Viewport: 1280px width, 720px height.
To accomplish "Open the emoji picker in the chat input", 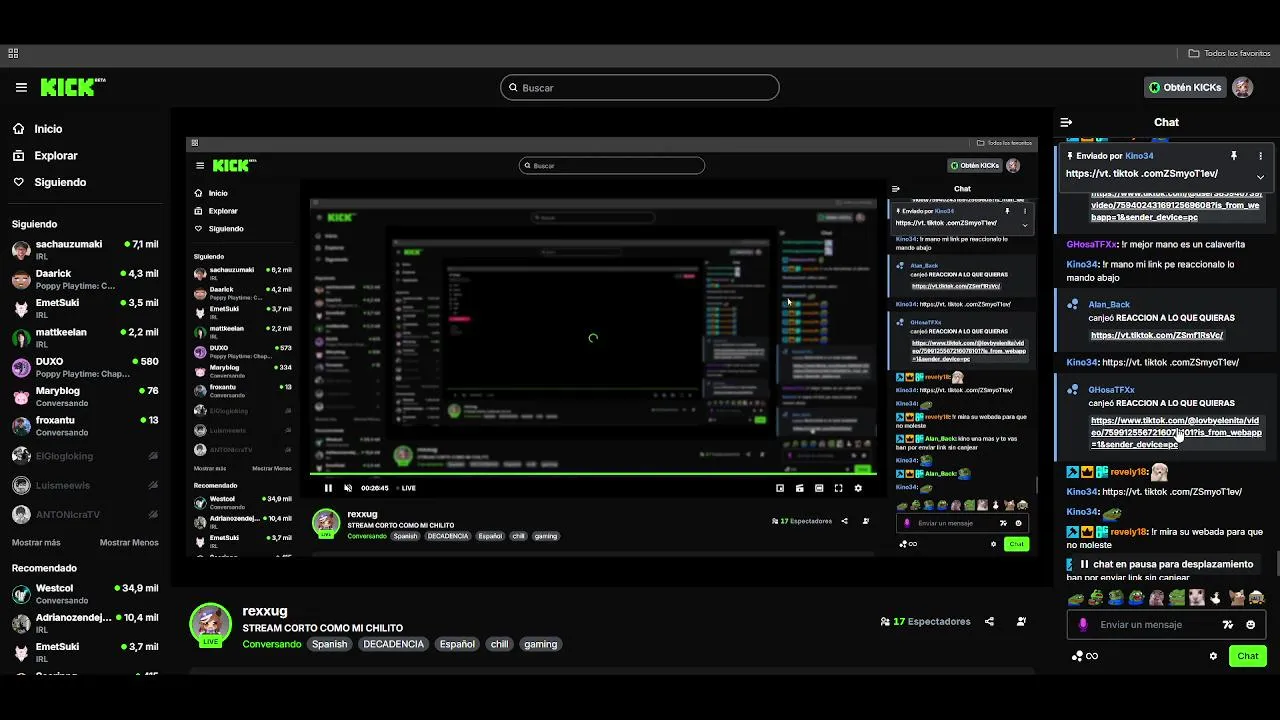I will click(x=1250, y=625).
